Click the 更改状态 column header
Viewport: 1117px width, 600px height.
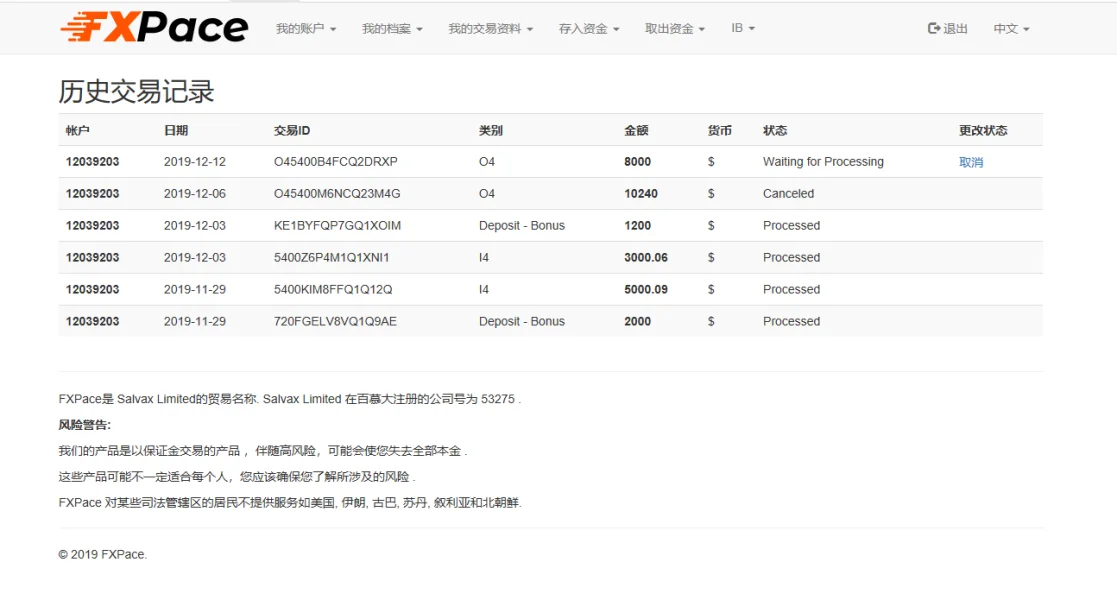pyautogui.click(x=983, y=131)
